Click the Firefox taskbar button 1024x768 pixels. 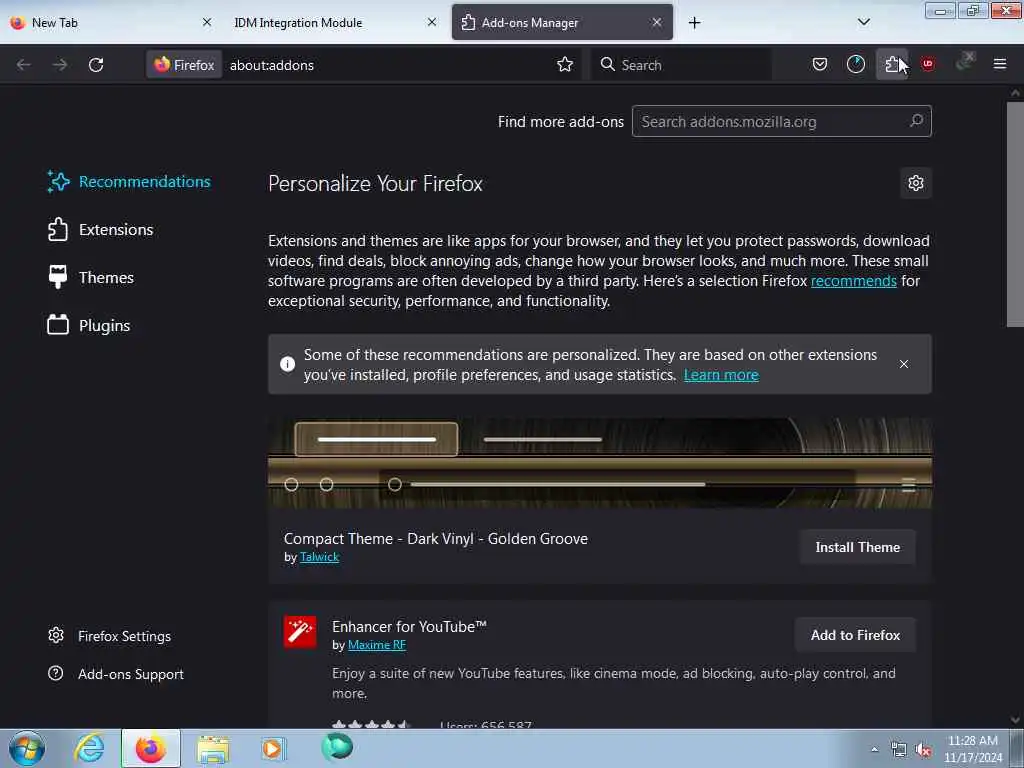[x=151, y=748]
